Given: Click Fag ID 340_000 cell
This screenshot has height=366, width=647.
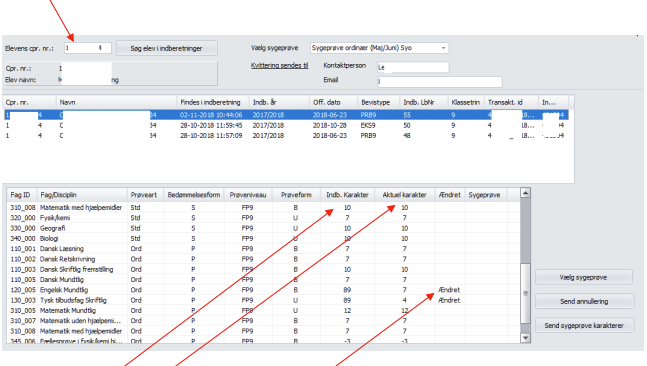Looking at the screenshot, I should (x=23, y=238).
